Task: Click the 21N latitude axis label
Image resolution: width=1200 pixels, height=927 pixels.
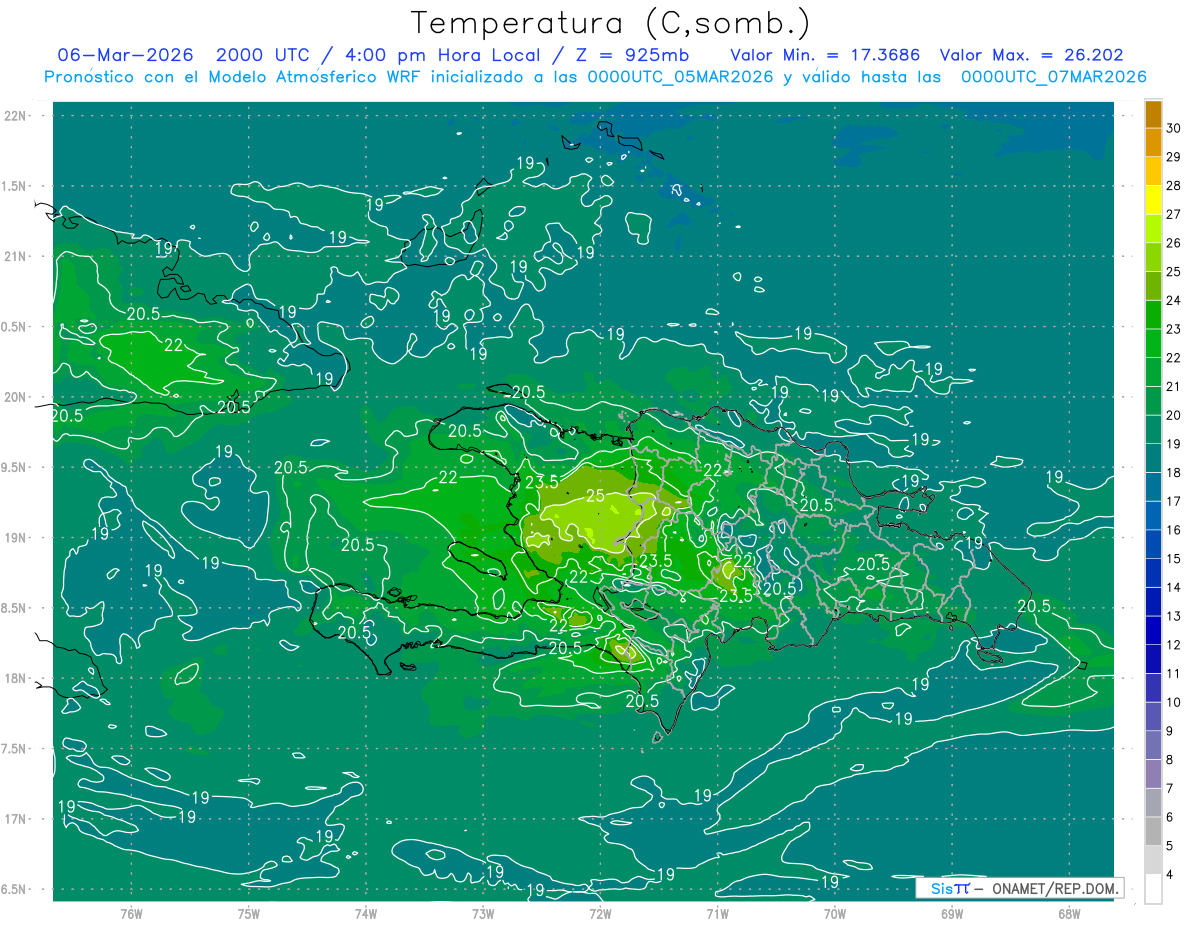Action: pos(14,256)
